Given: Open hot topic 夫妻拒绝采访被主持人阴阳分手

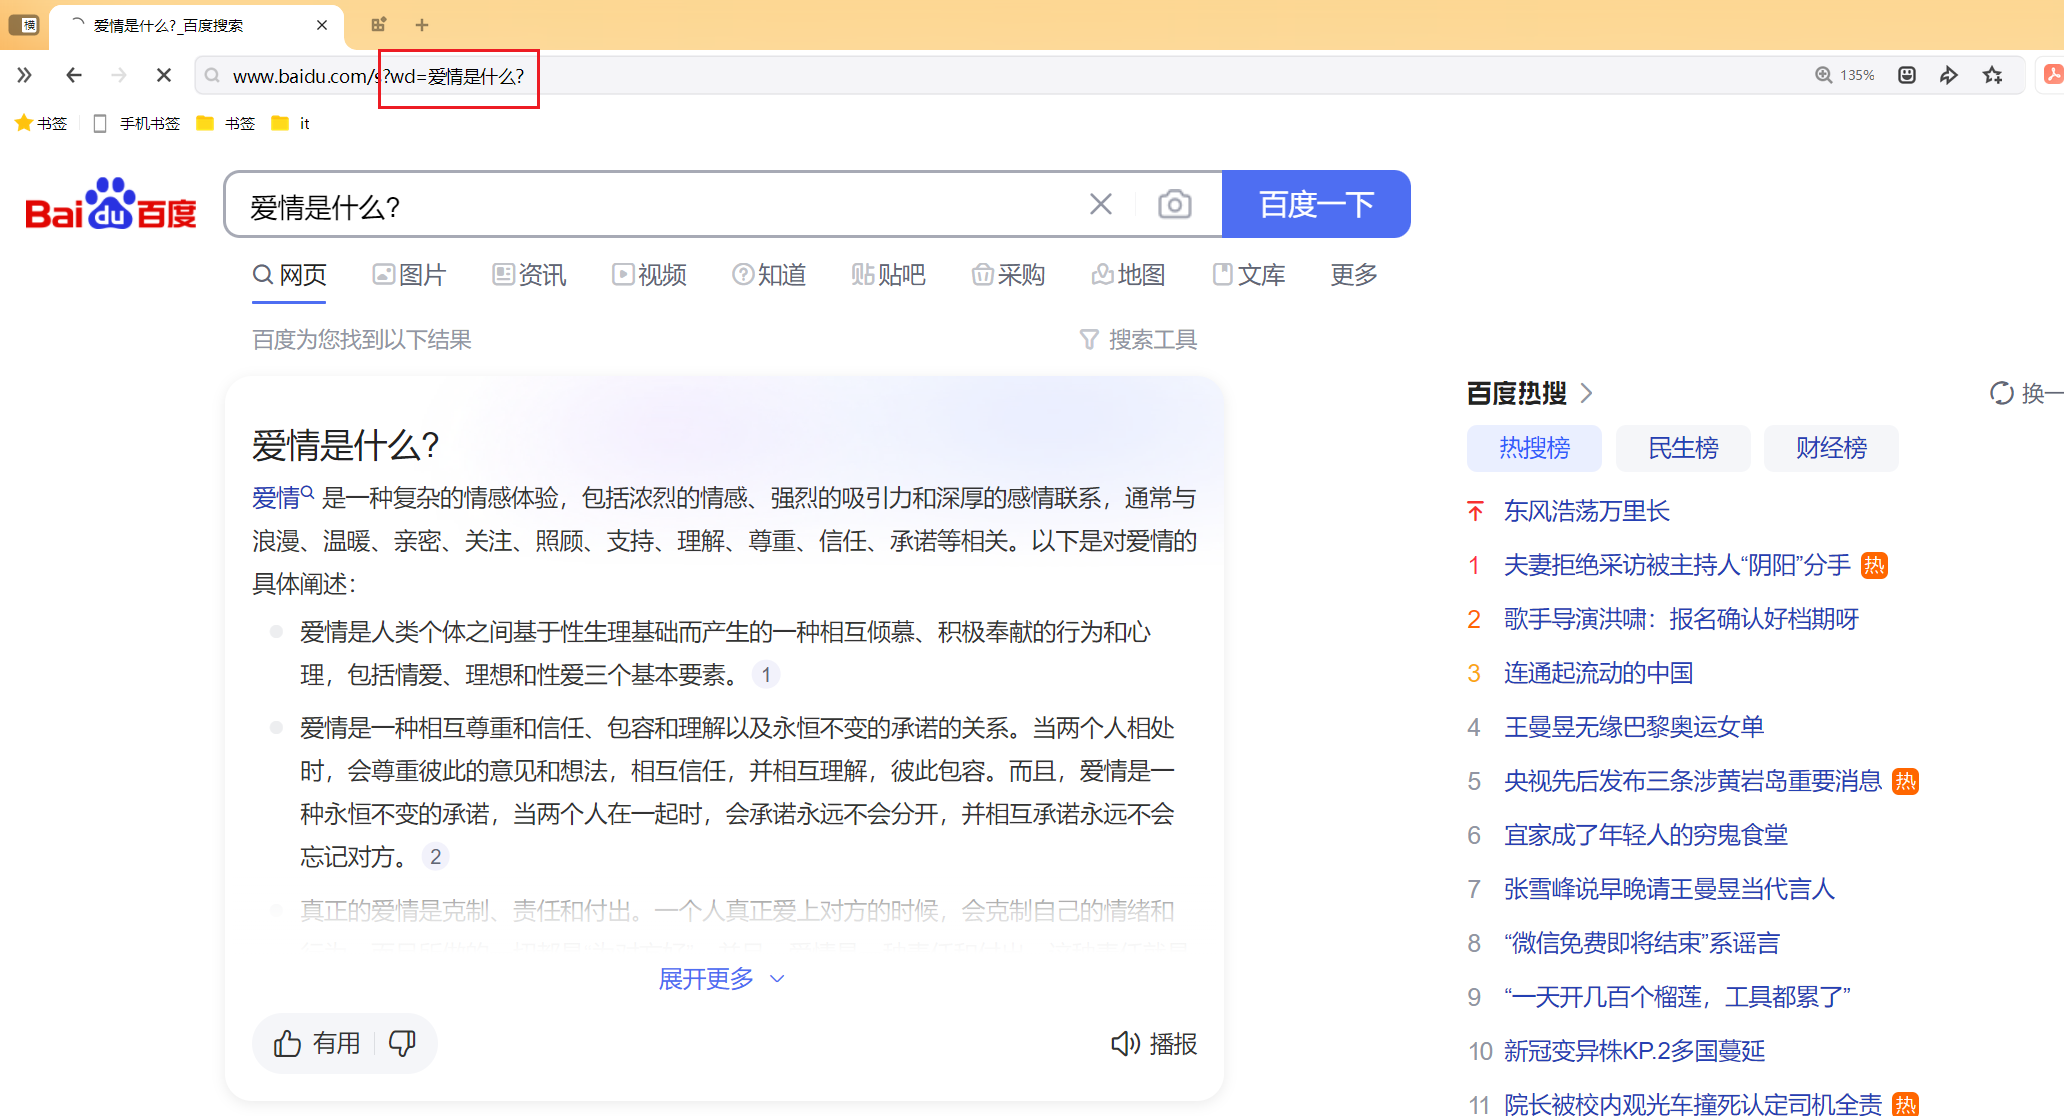Looking at the screenshot, I should (x=1677, y=565).
